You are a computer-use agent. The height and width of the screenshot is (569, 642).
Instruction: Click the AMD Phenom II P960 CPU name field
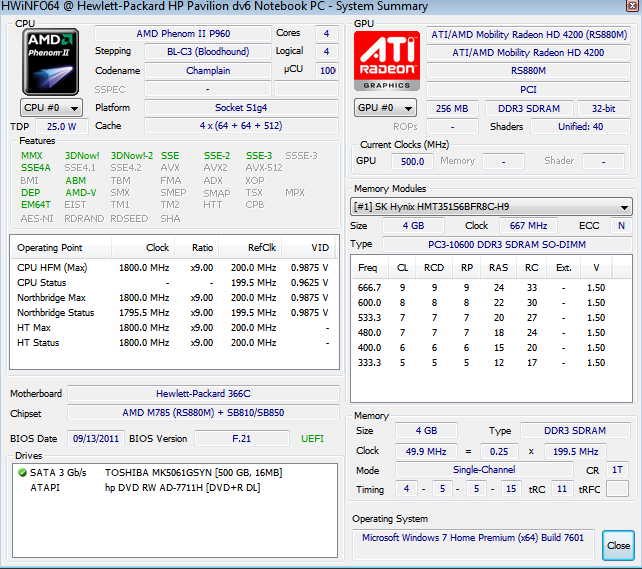coord(183,34)
